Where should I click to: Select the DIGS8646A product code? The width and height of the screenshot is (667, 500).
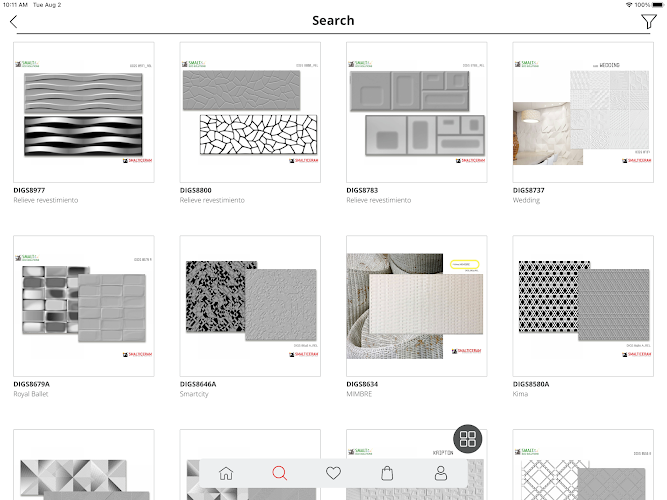(198, 384)
